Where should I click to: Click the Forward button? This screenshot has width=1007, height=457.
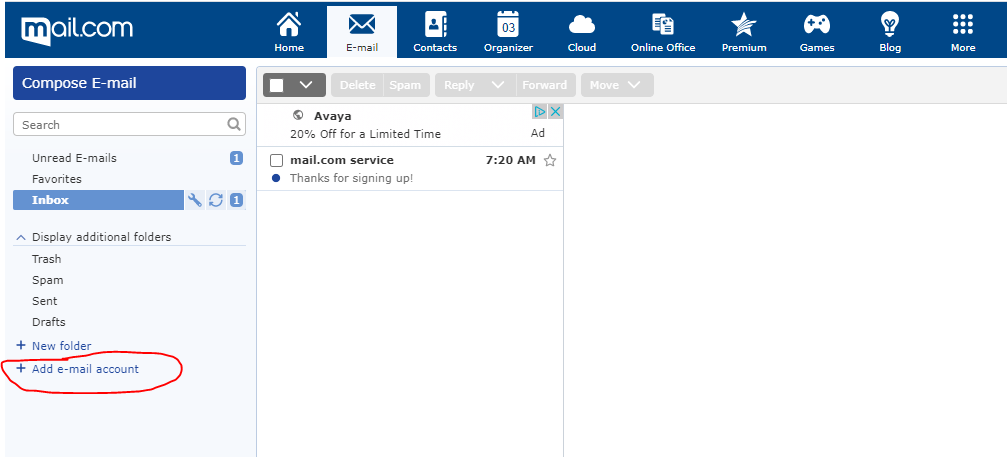[x=545, y=85]
